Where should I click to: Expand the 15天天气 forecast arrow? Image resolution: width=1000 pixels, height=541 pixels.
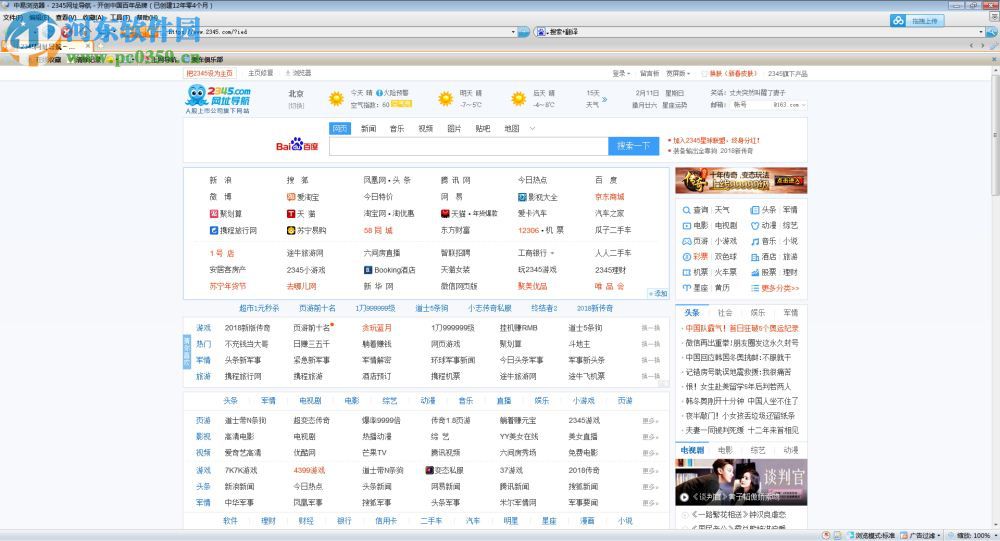605,99
